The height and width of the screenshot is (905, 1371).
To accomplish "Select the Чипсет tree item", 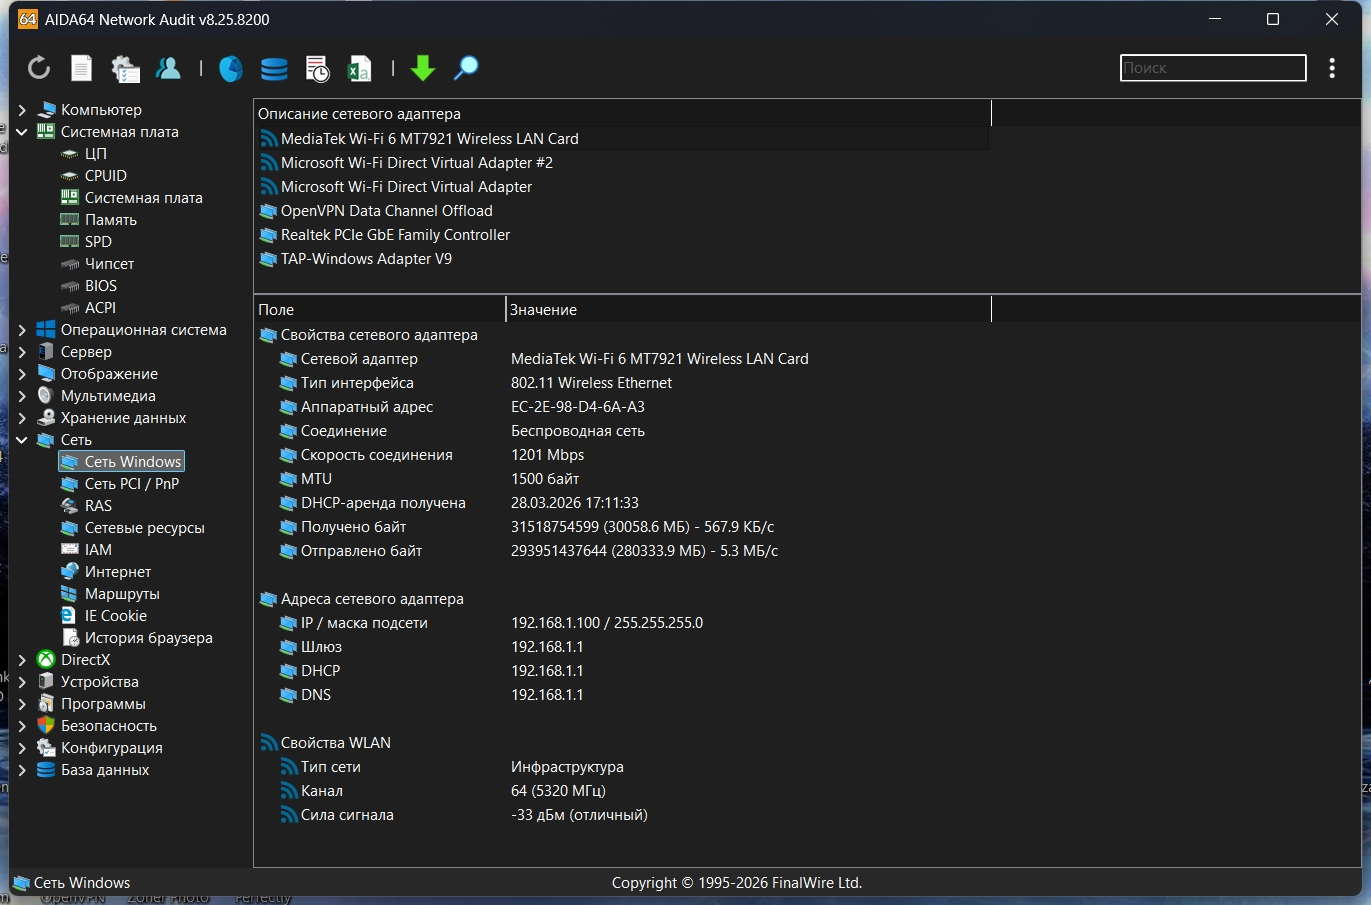I will [109, 264].
